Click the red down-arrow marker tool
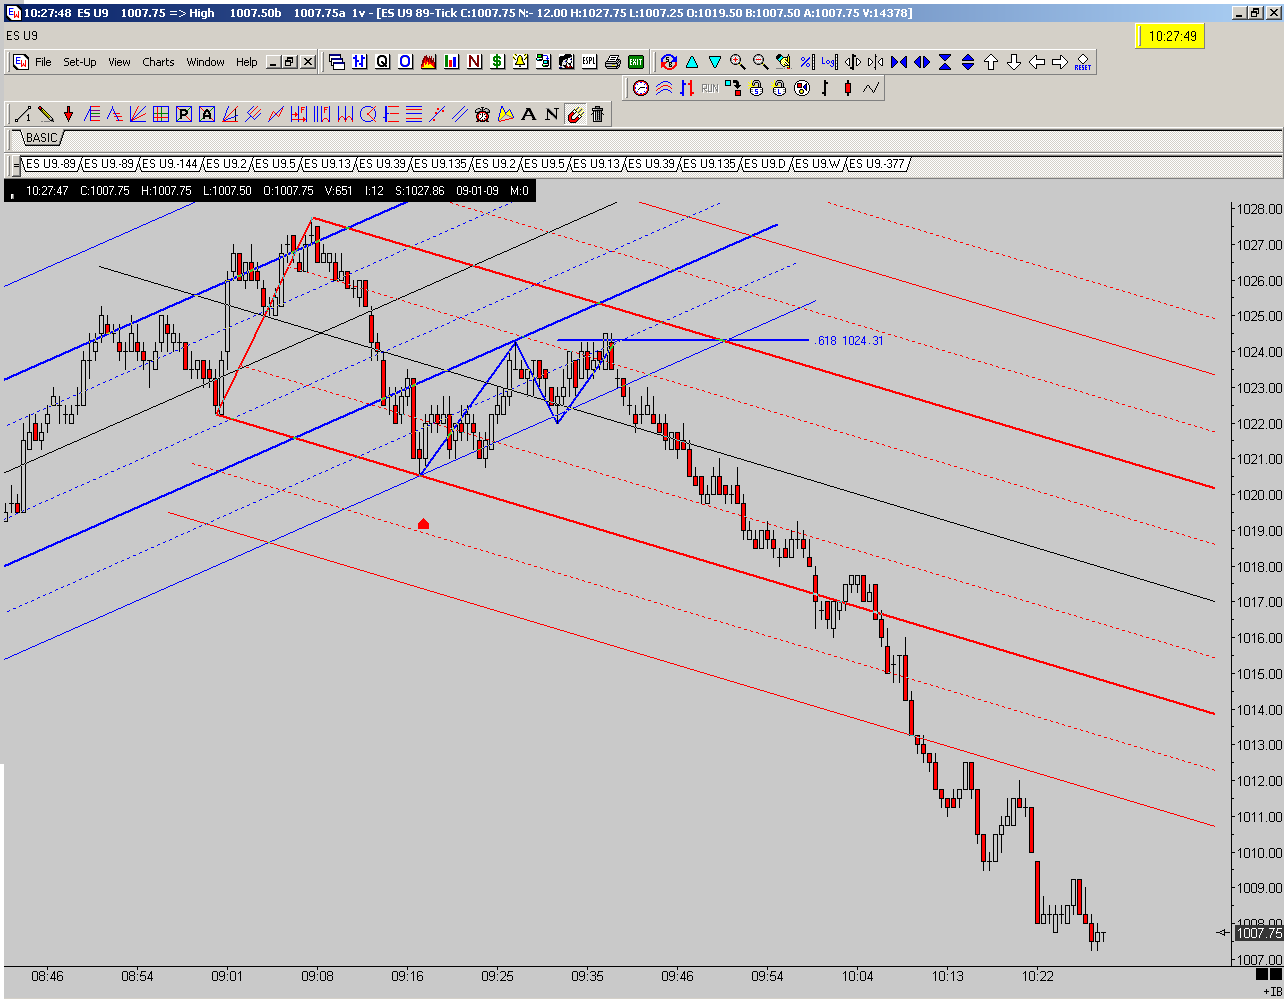Viewport: 1288px width, 1000px height. [x=68, y=114]
